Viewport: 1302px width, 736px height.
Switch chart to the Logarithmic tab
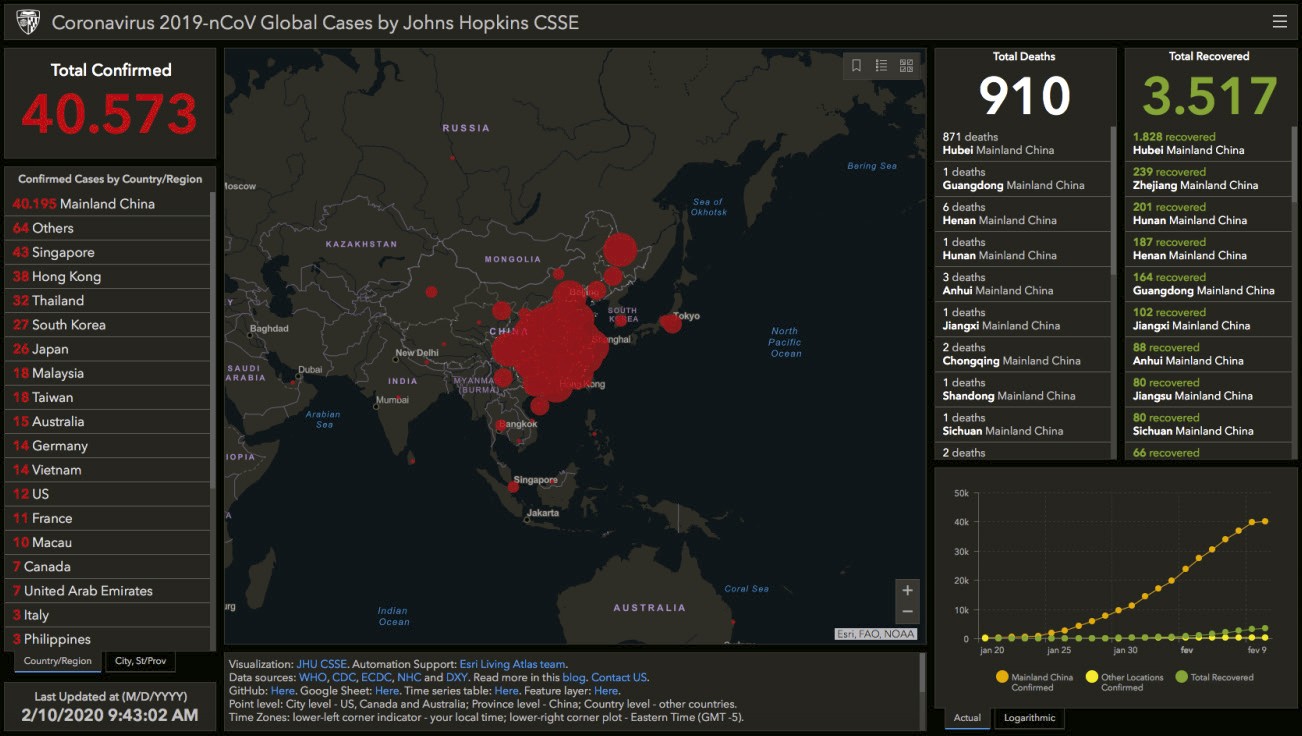(x=1028, y=718)
